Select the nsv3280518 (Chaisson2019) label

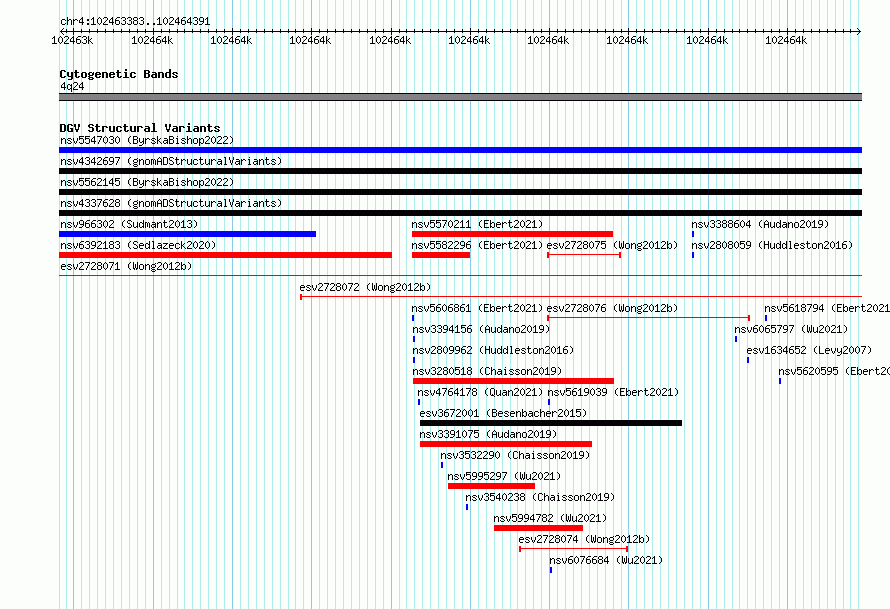pos(488,371)
